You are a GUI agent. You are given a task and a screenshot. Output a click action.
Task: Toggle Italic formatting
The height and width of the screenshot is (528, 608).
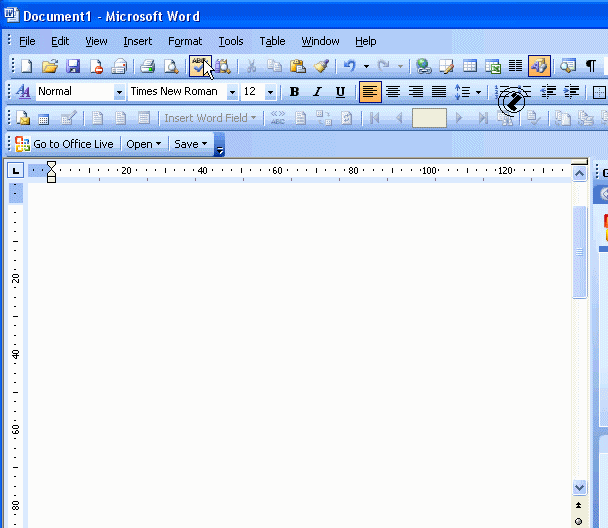tap(317, 92)
